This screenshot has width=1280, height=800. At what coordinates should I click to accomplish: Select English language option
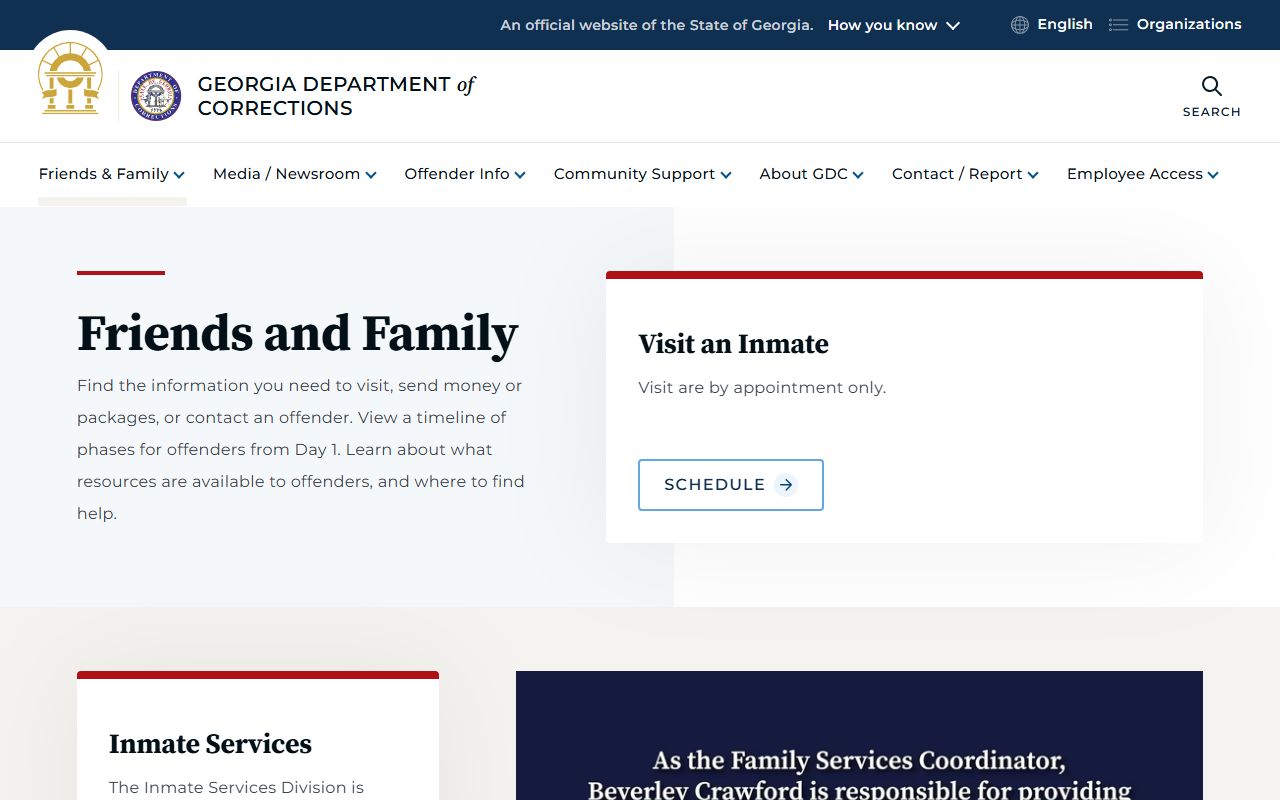click(1065, 24)
